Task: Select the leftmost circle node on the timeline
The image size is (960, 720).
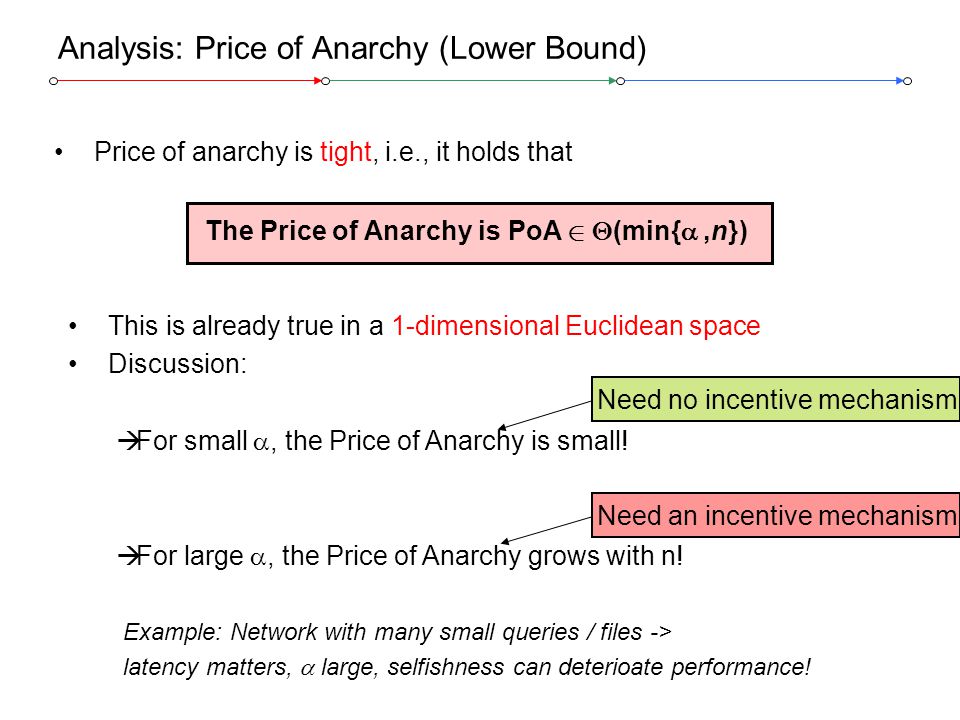Action: [x=54, y=81]
